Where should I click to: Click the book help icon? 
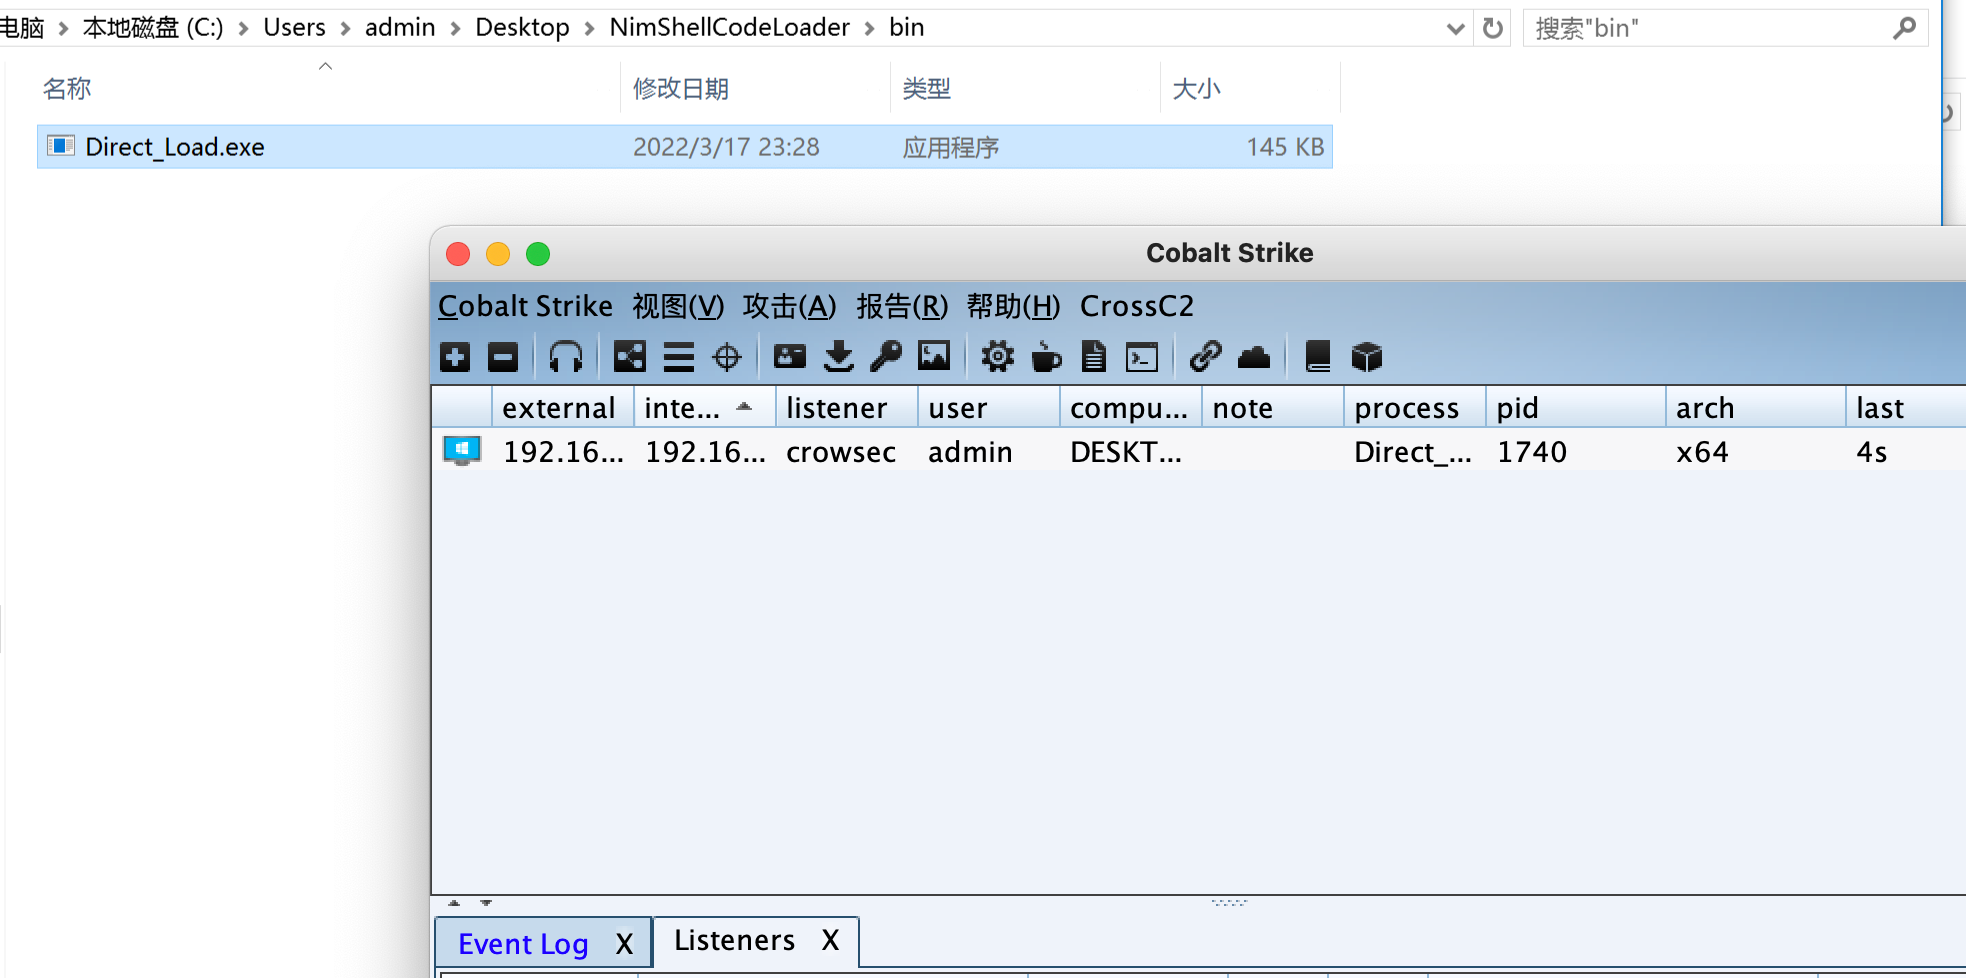tap(1318, 357)
